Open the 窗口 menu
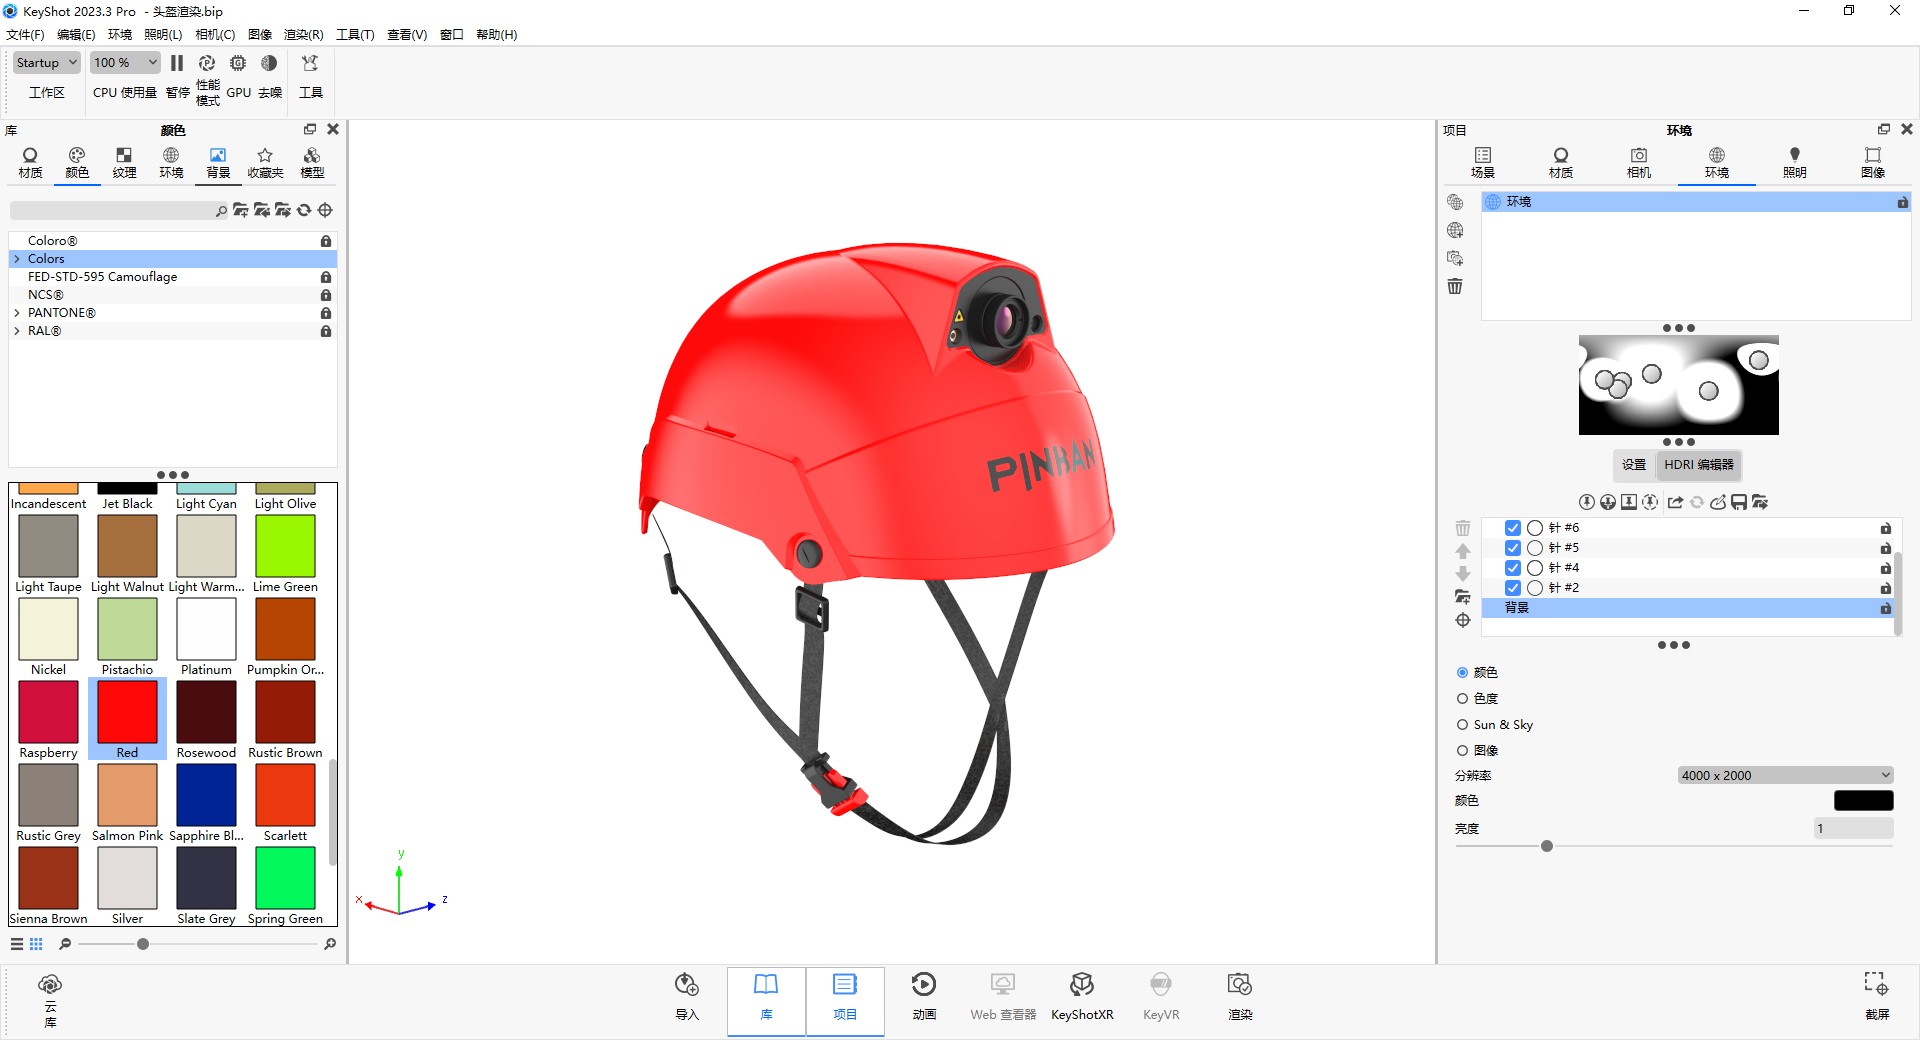Screen dimensions: 1920x1040 [x=452, y=35]
